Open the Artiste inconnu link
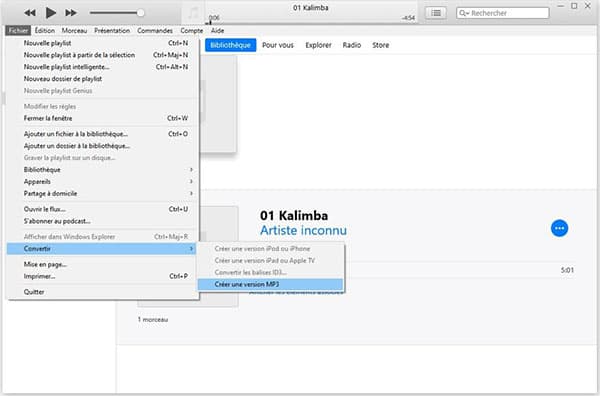The image size is (600, 396). coord(303,230)
